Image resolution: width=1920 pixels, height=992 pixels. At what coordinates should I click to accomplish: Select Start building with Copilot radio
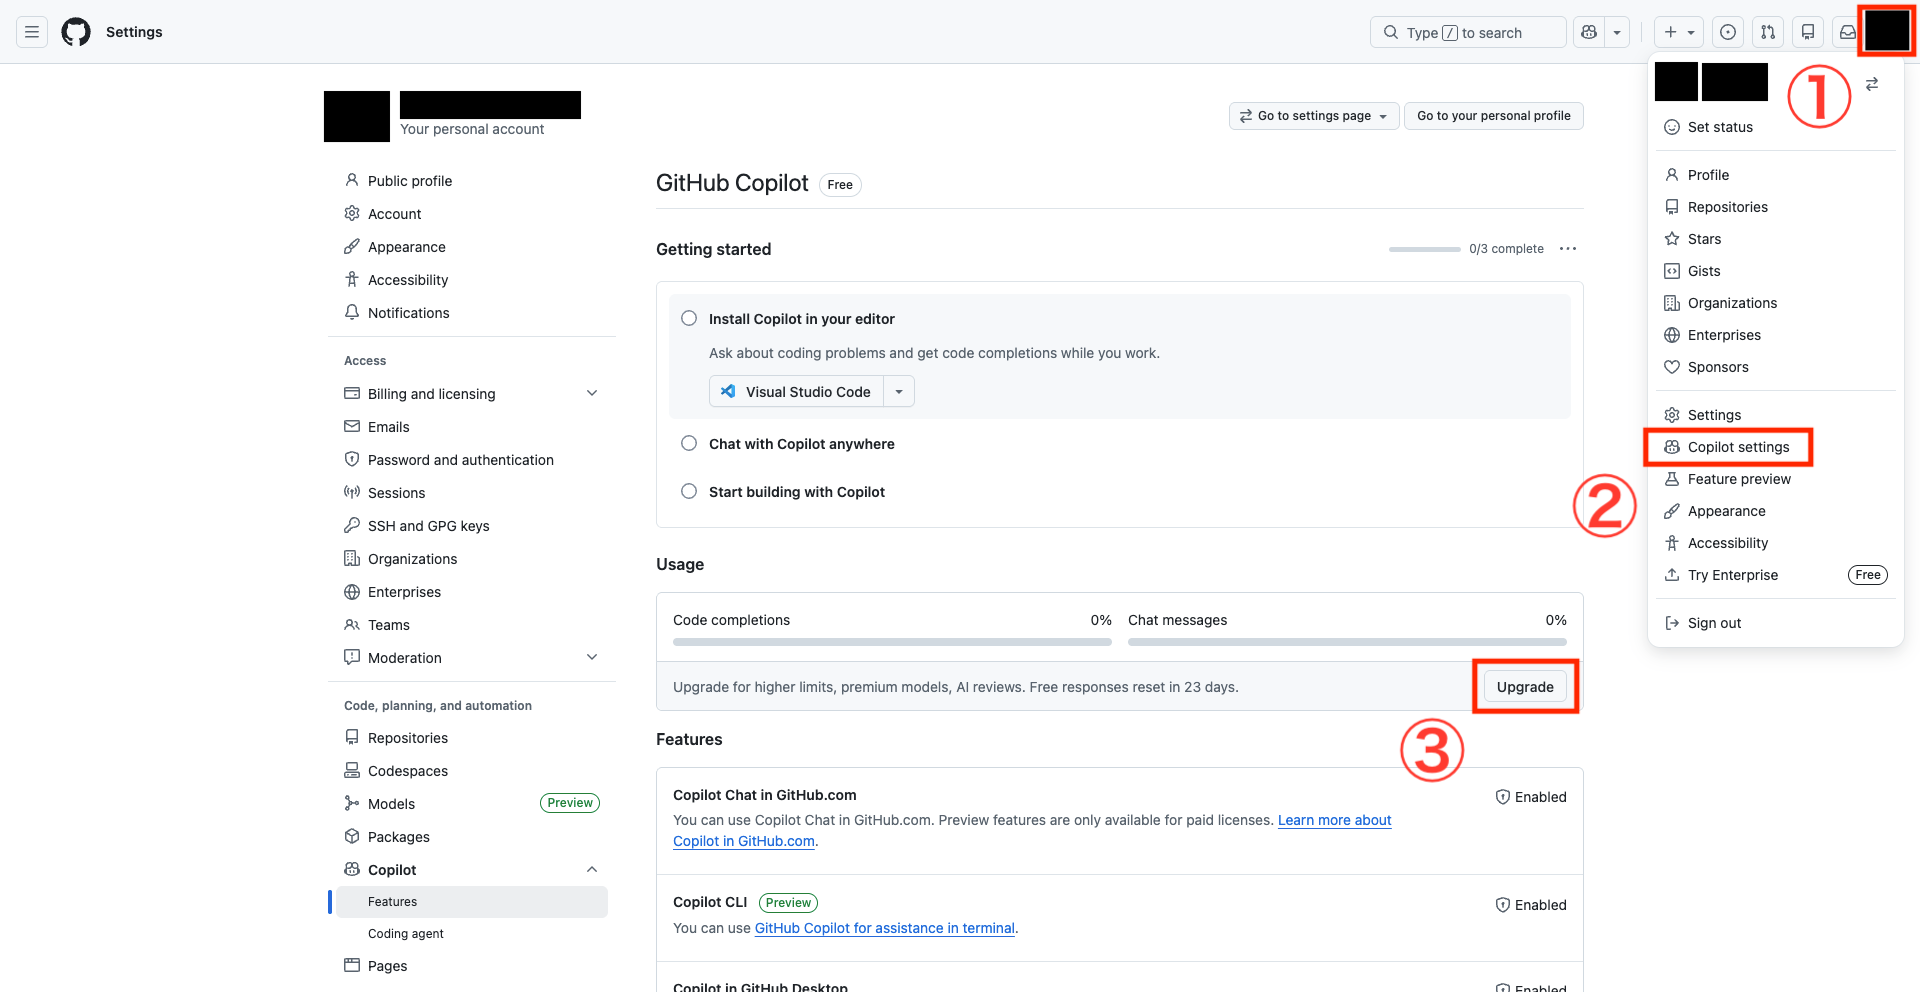pos(689,492)
